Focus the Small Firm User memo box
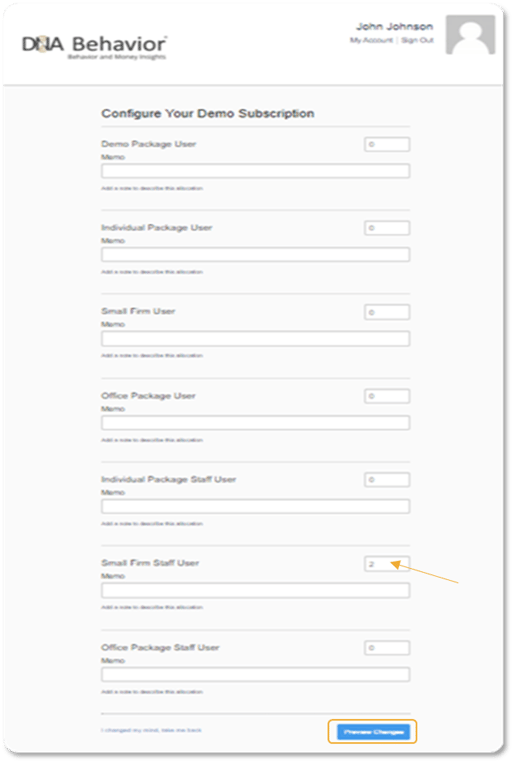This screenshot has width=515, height=763. click(256, 339)
